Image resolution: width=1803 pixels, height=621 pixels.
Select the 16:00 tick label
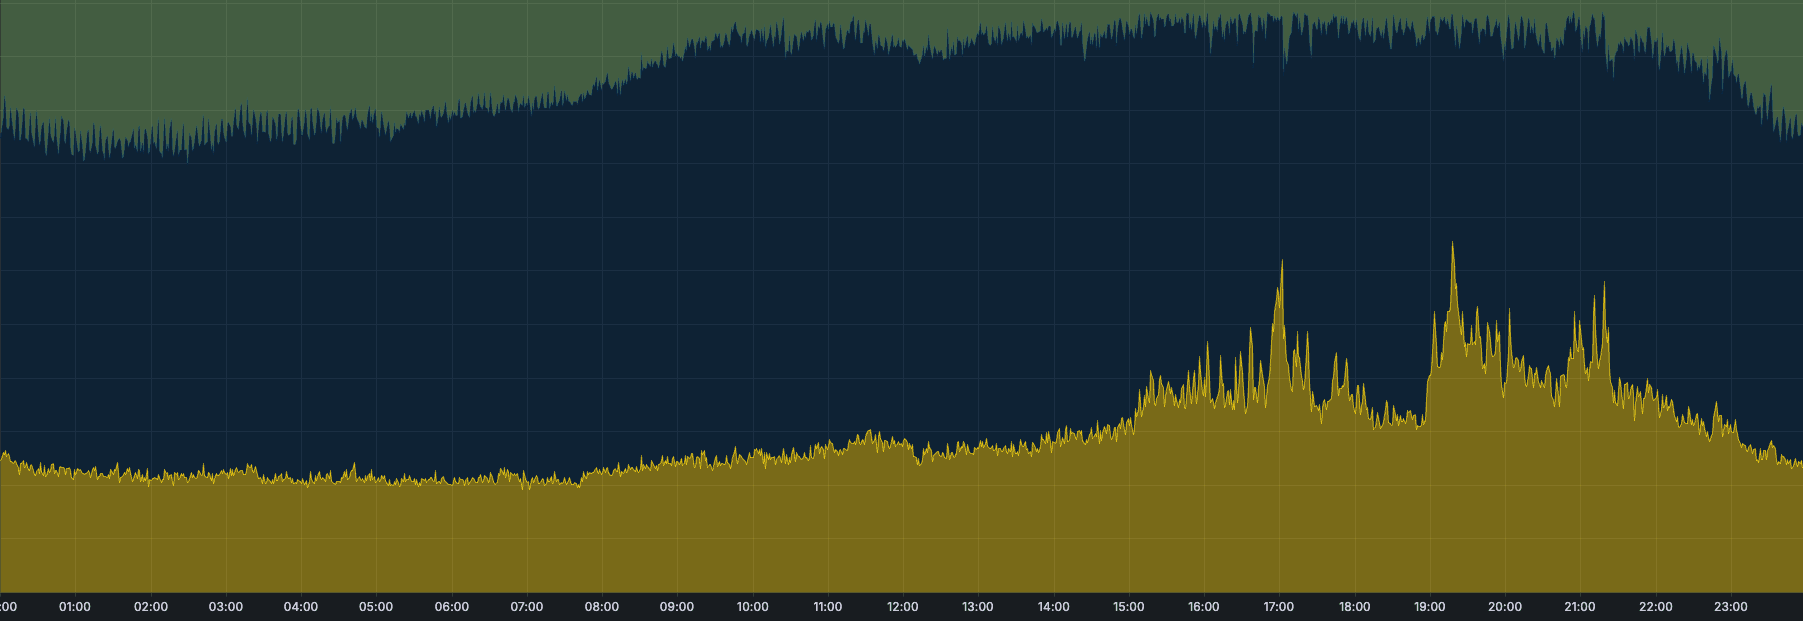(x=1204, y=607)
